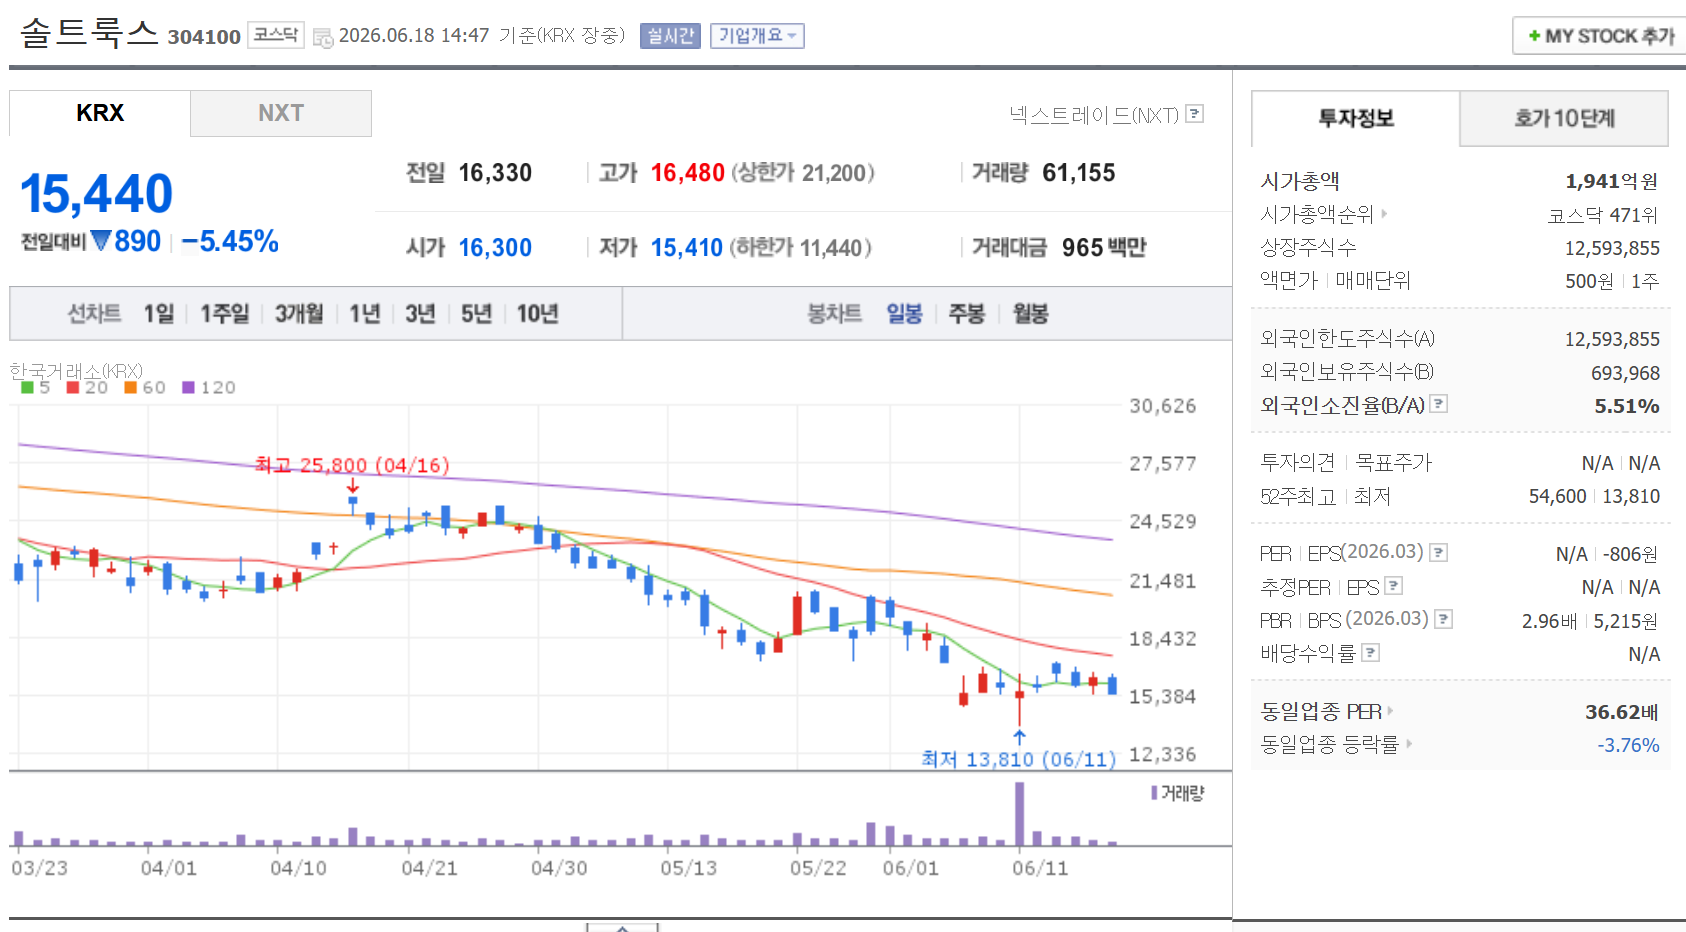
Task: Select the 1년 line chart period
Action: click(365, 314)
